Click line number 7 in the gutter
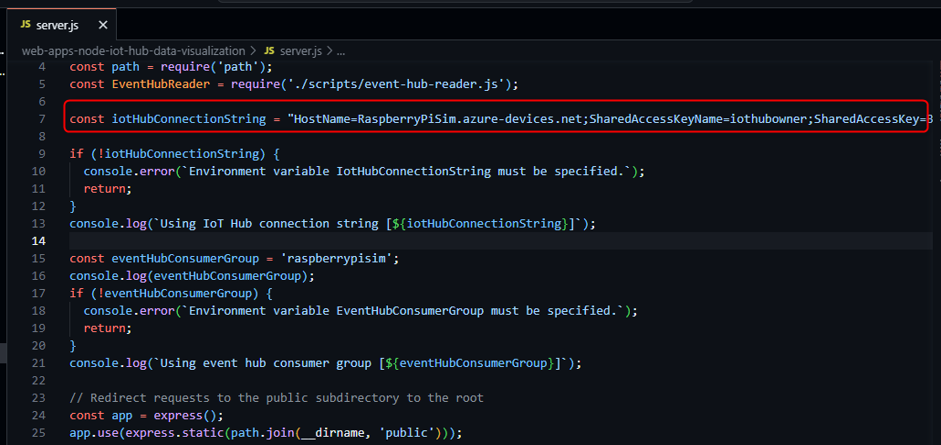 [x=41, y=119]
